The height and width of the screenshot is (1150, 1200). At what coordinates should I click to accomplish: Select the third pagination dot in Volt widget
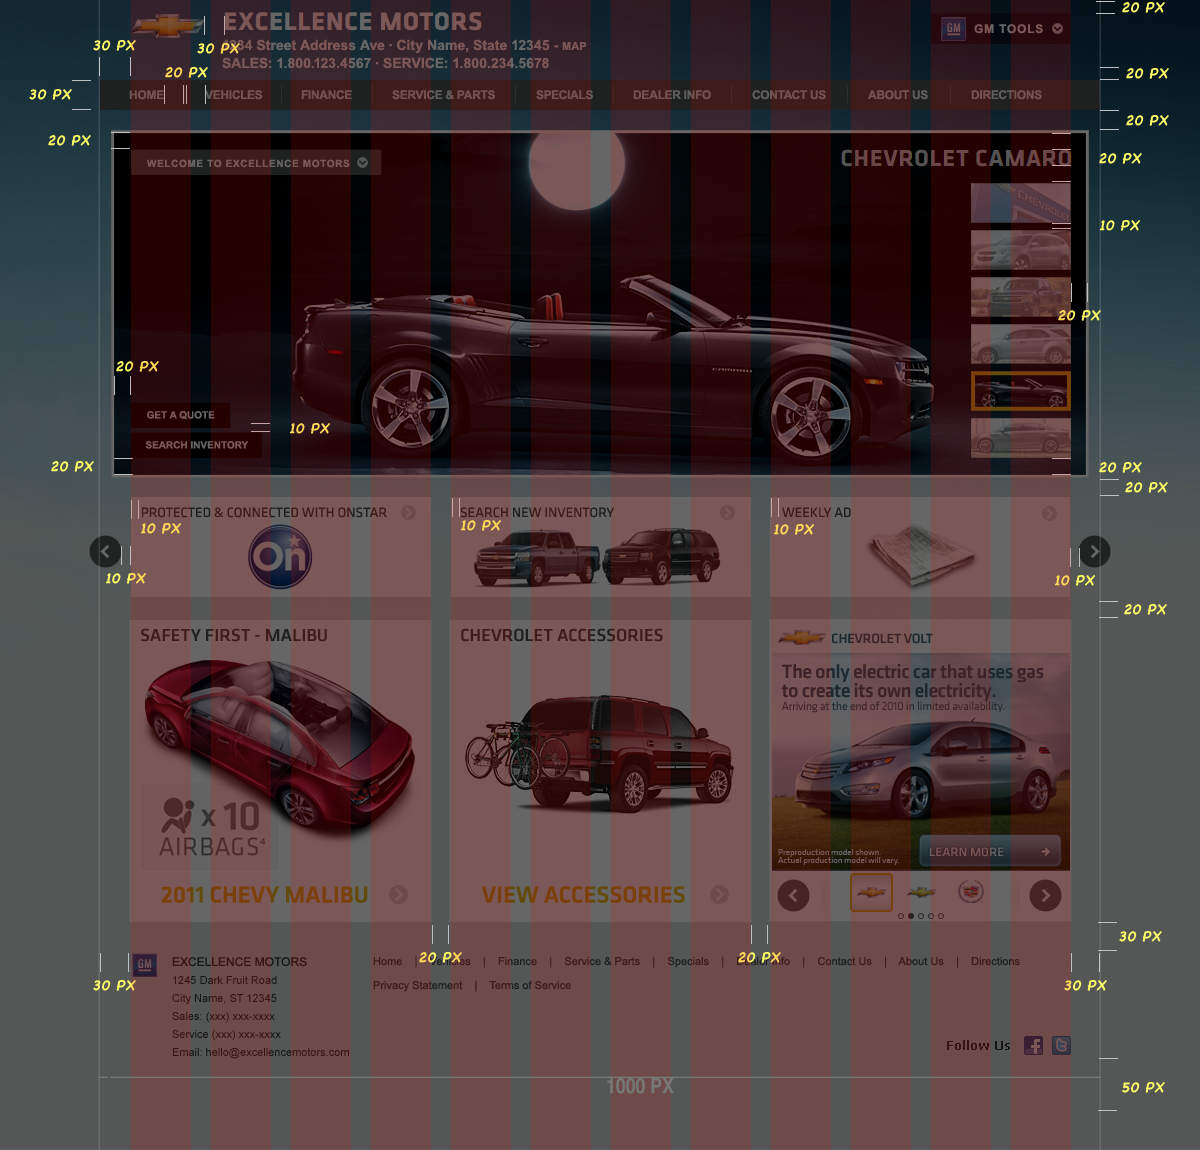[x=921, y=916]
